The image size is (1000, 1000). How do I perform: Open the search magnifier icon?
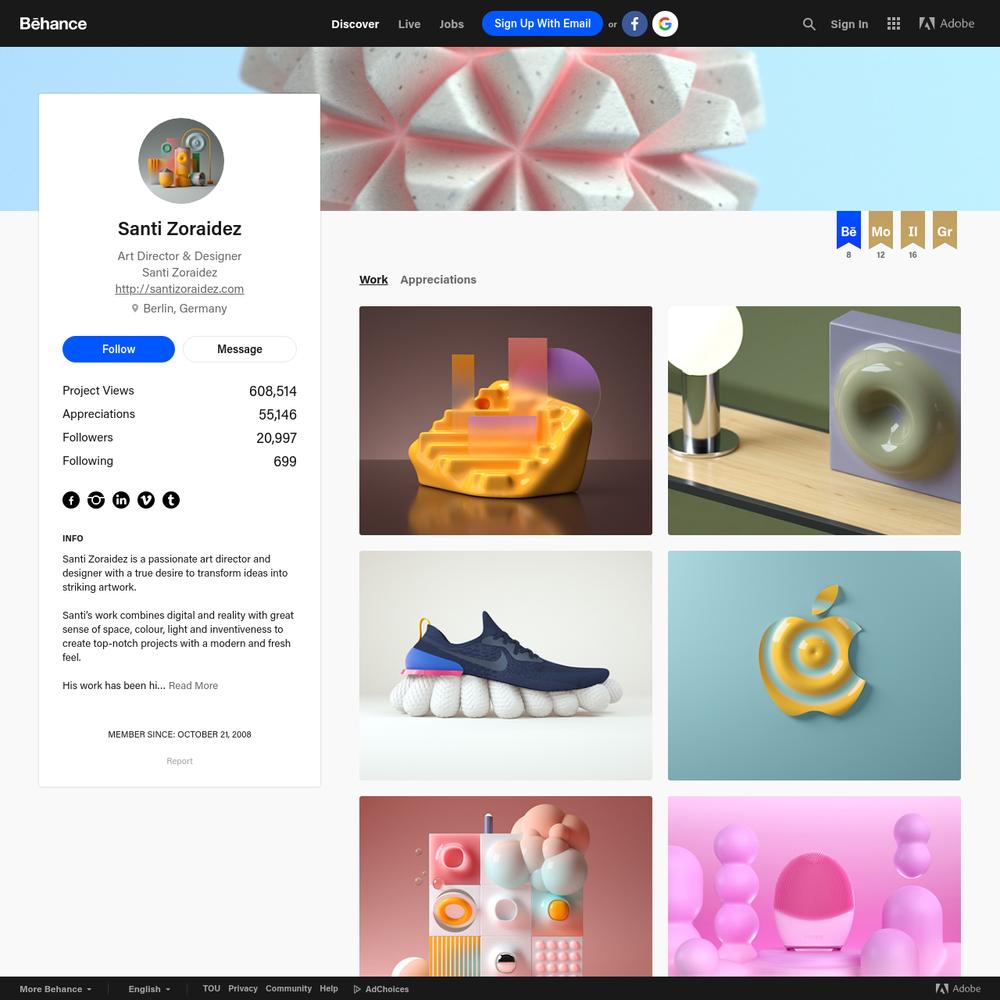pos(809,24)
